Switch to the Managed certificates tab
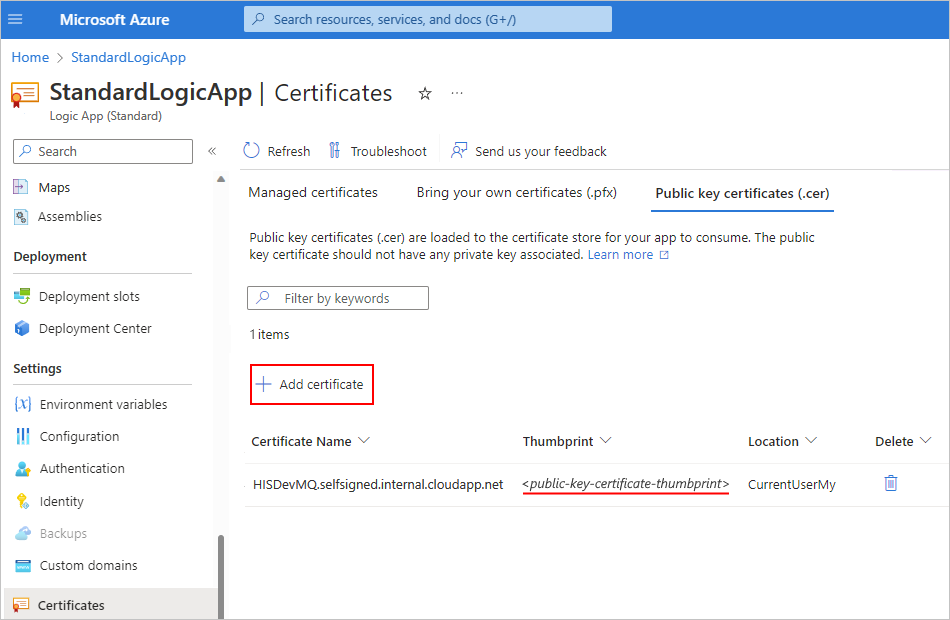This screenshot has height=620, width=950. (x=312, y=192)
